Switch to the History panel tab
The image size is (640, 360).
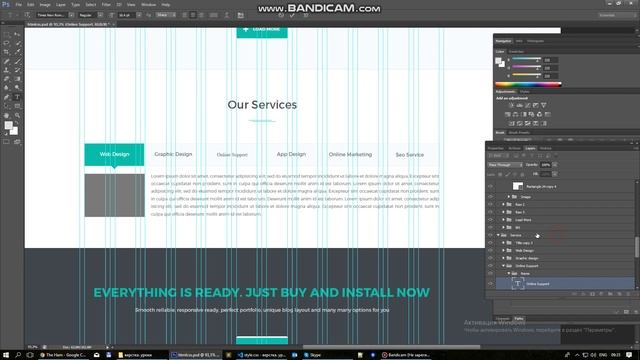[x=546, y=148]
